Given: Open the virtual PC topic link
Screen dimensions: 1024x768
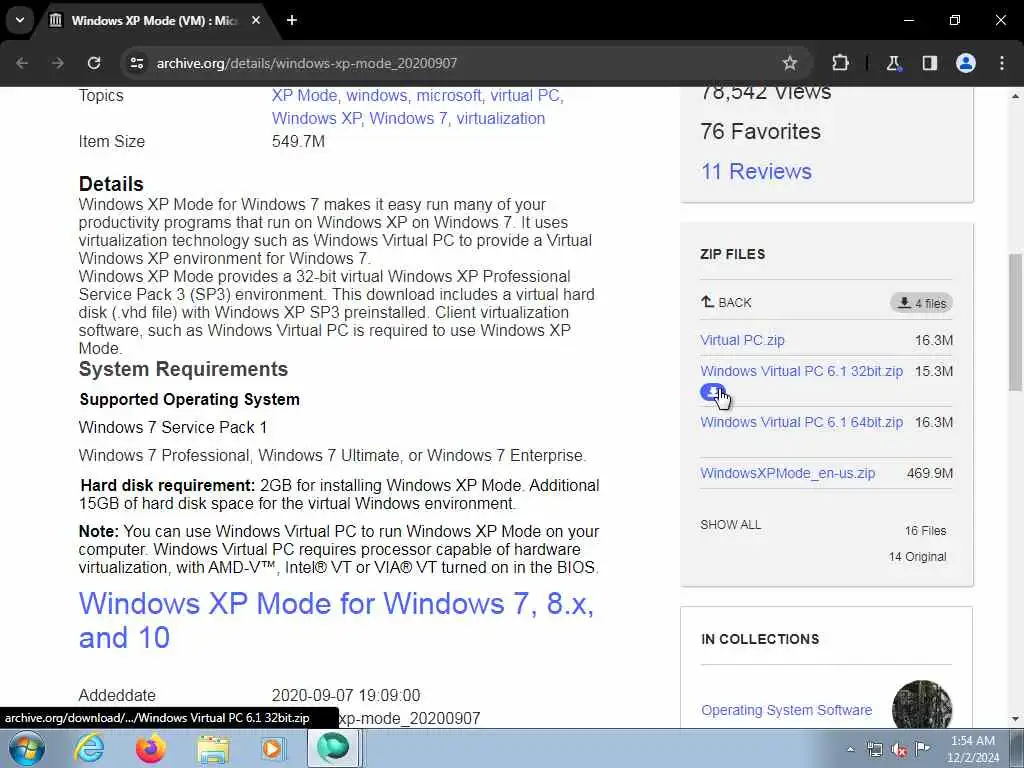Looking at the screenshot, I should [x=526, y=95].
